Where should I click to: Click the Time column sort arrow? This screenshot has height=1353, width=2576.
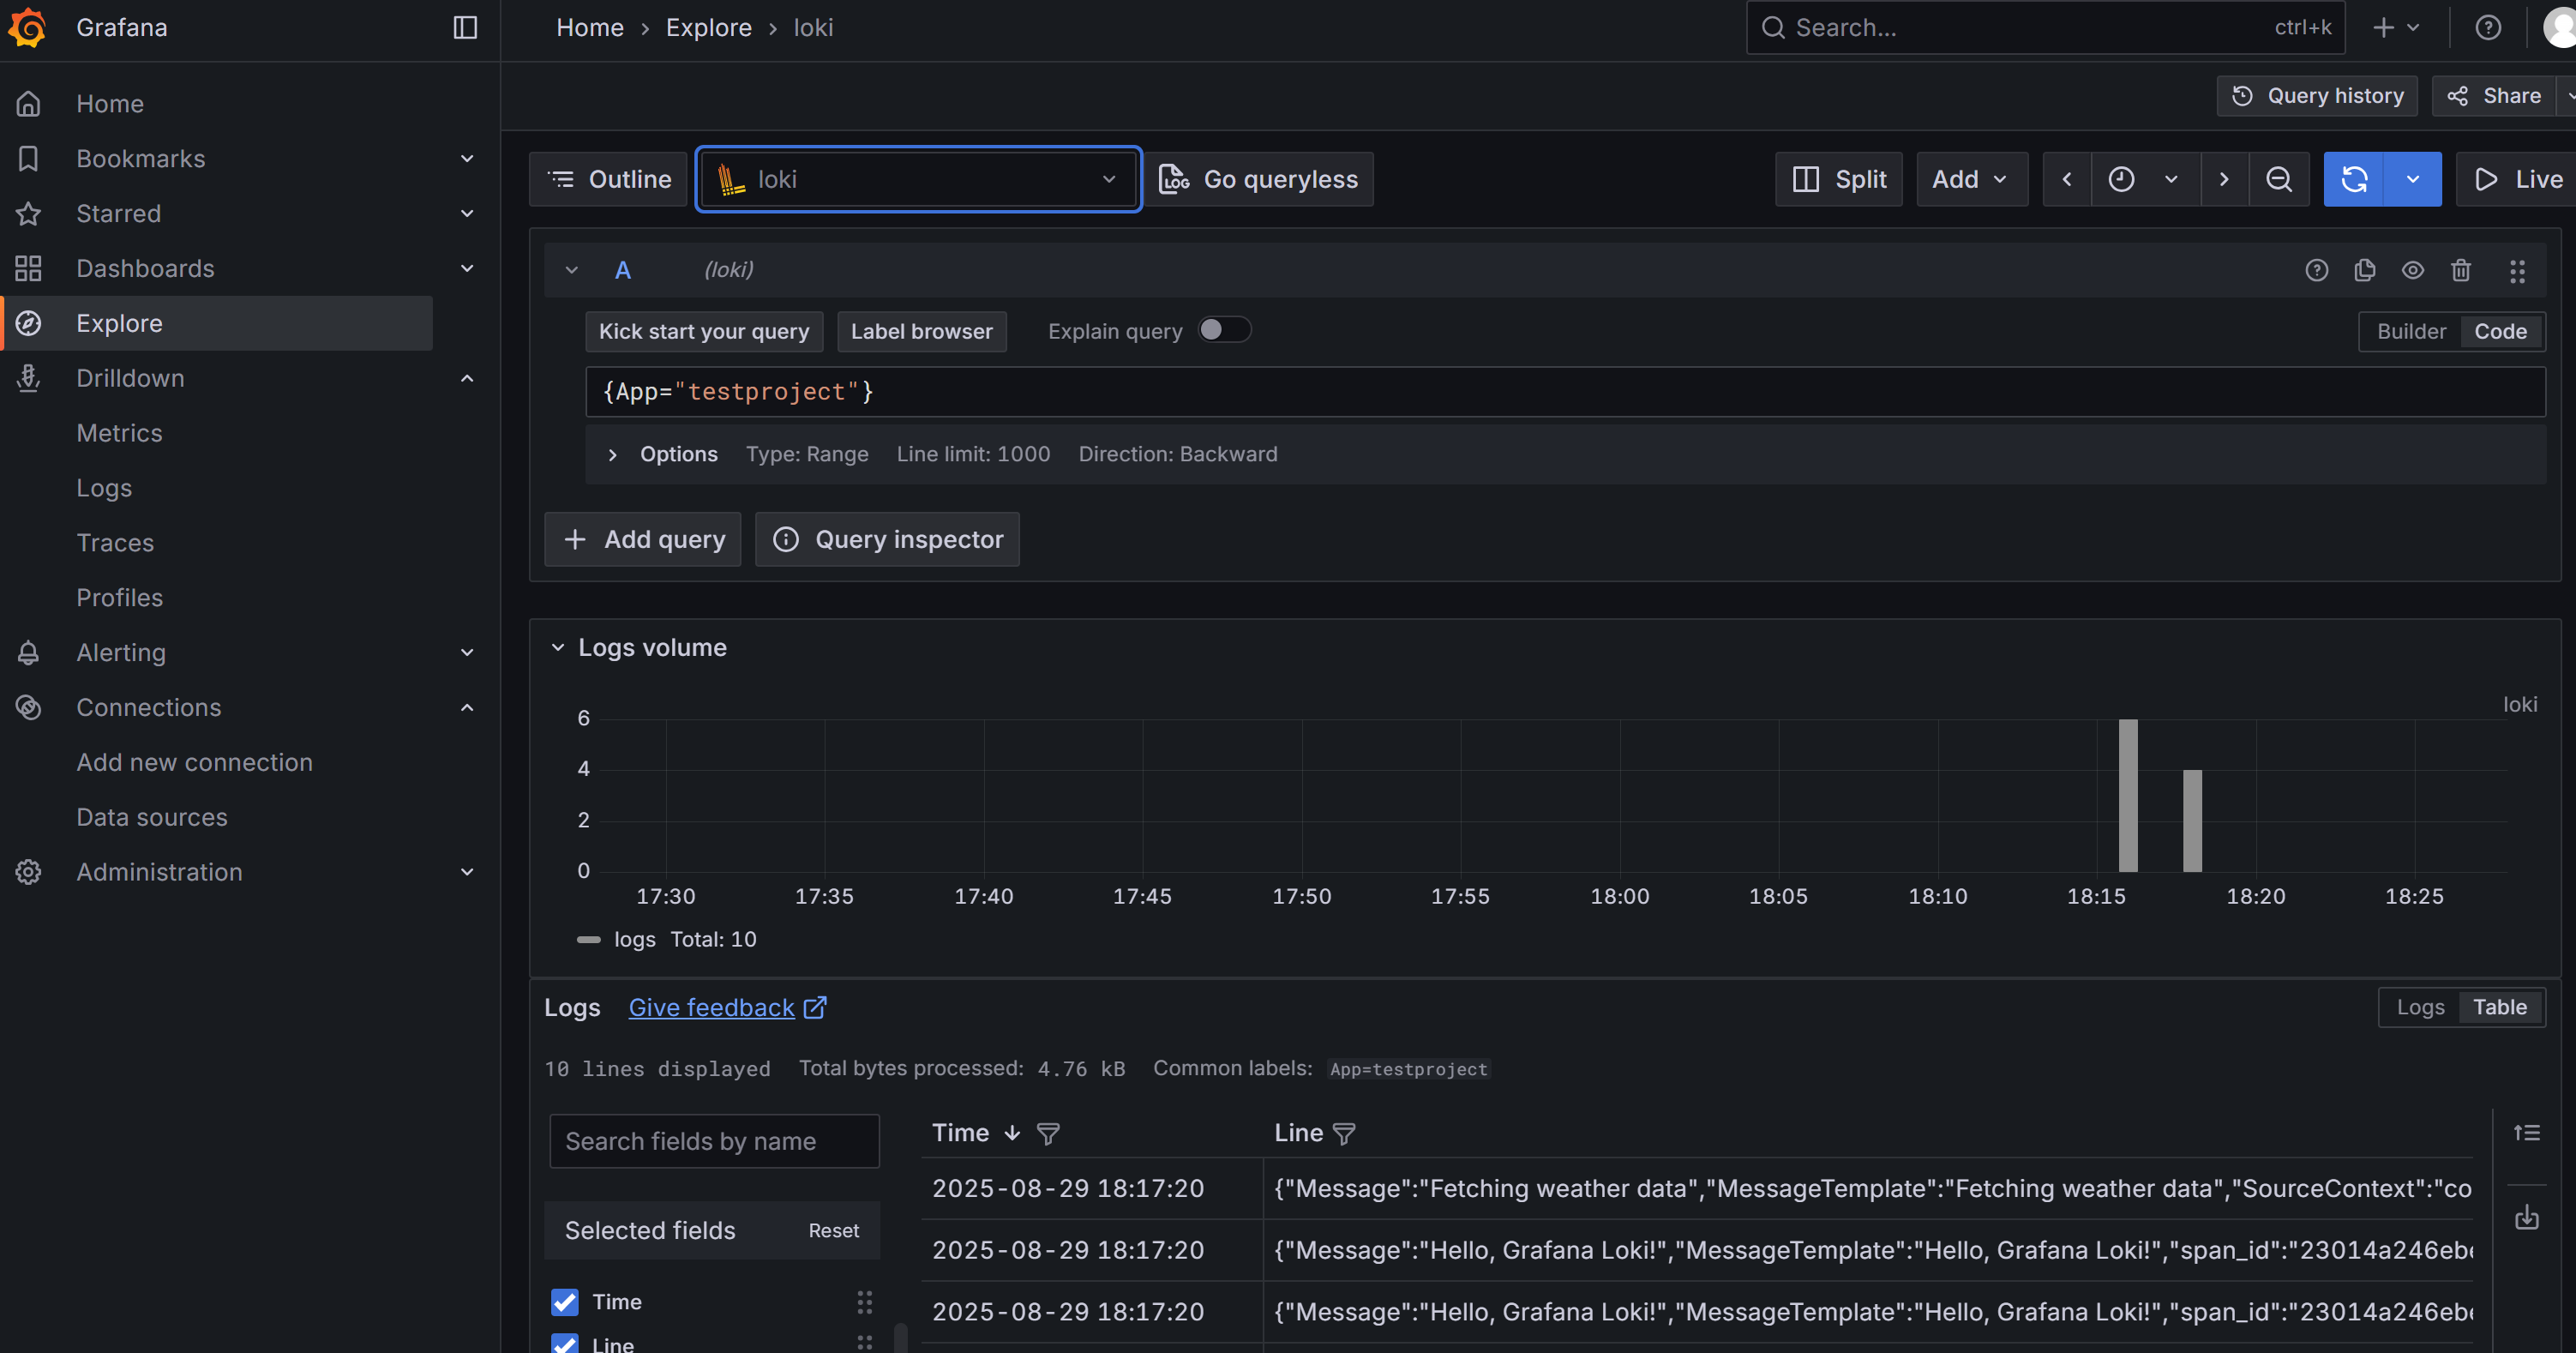click(x=1012, y=1133)
